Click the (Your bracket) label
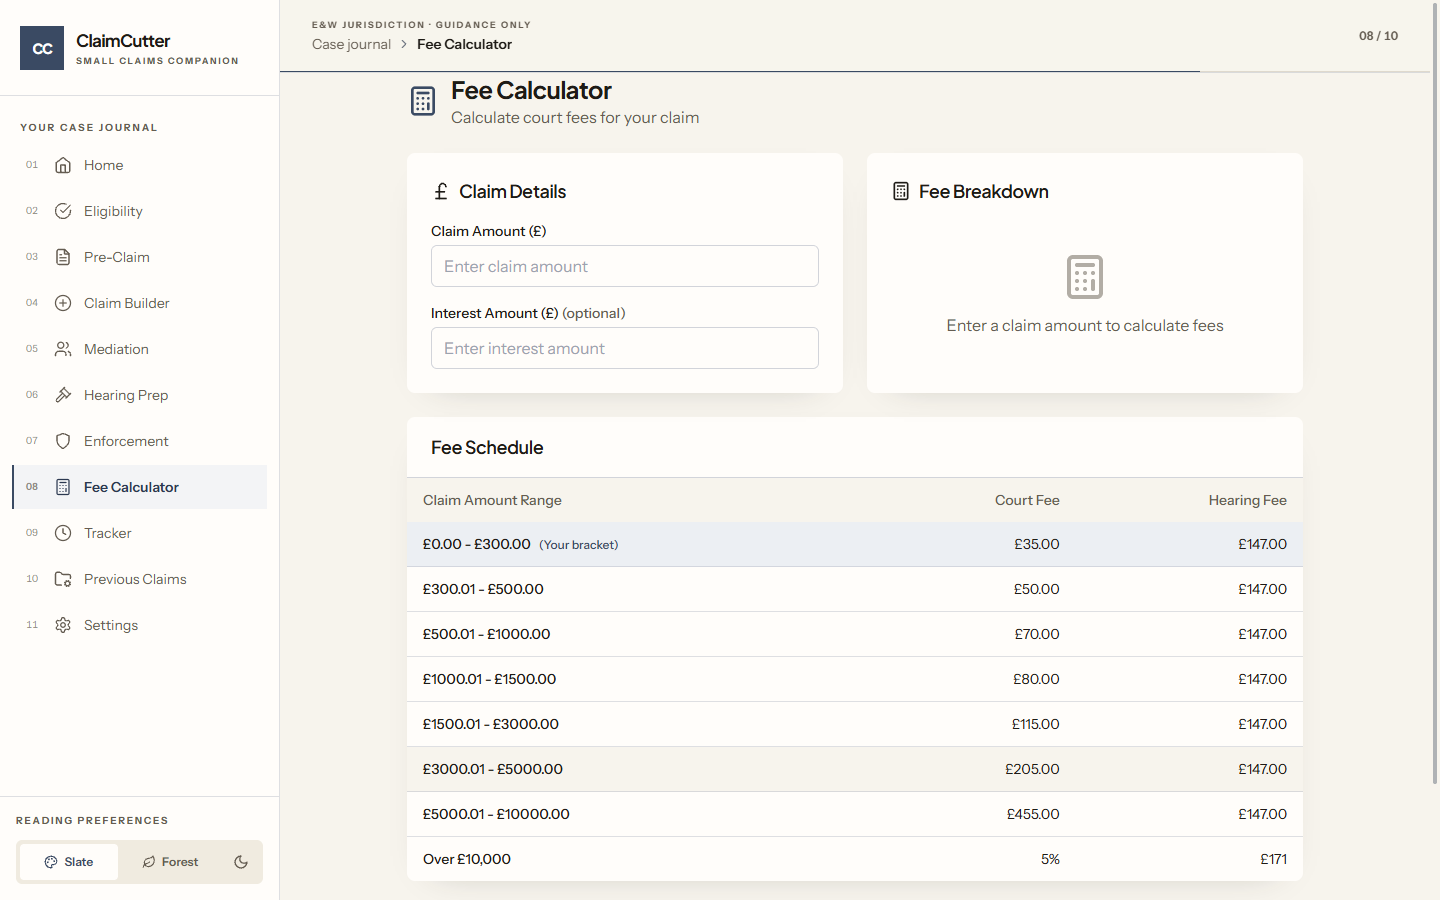1440x900 pixels. [579, 545]
